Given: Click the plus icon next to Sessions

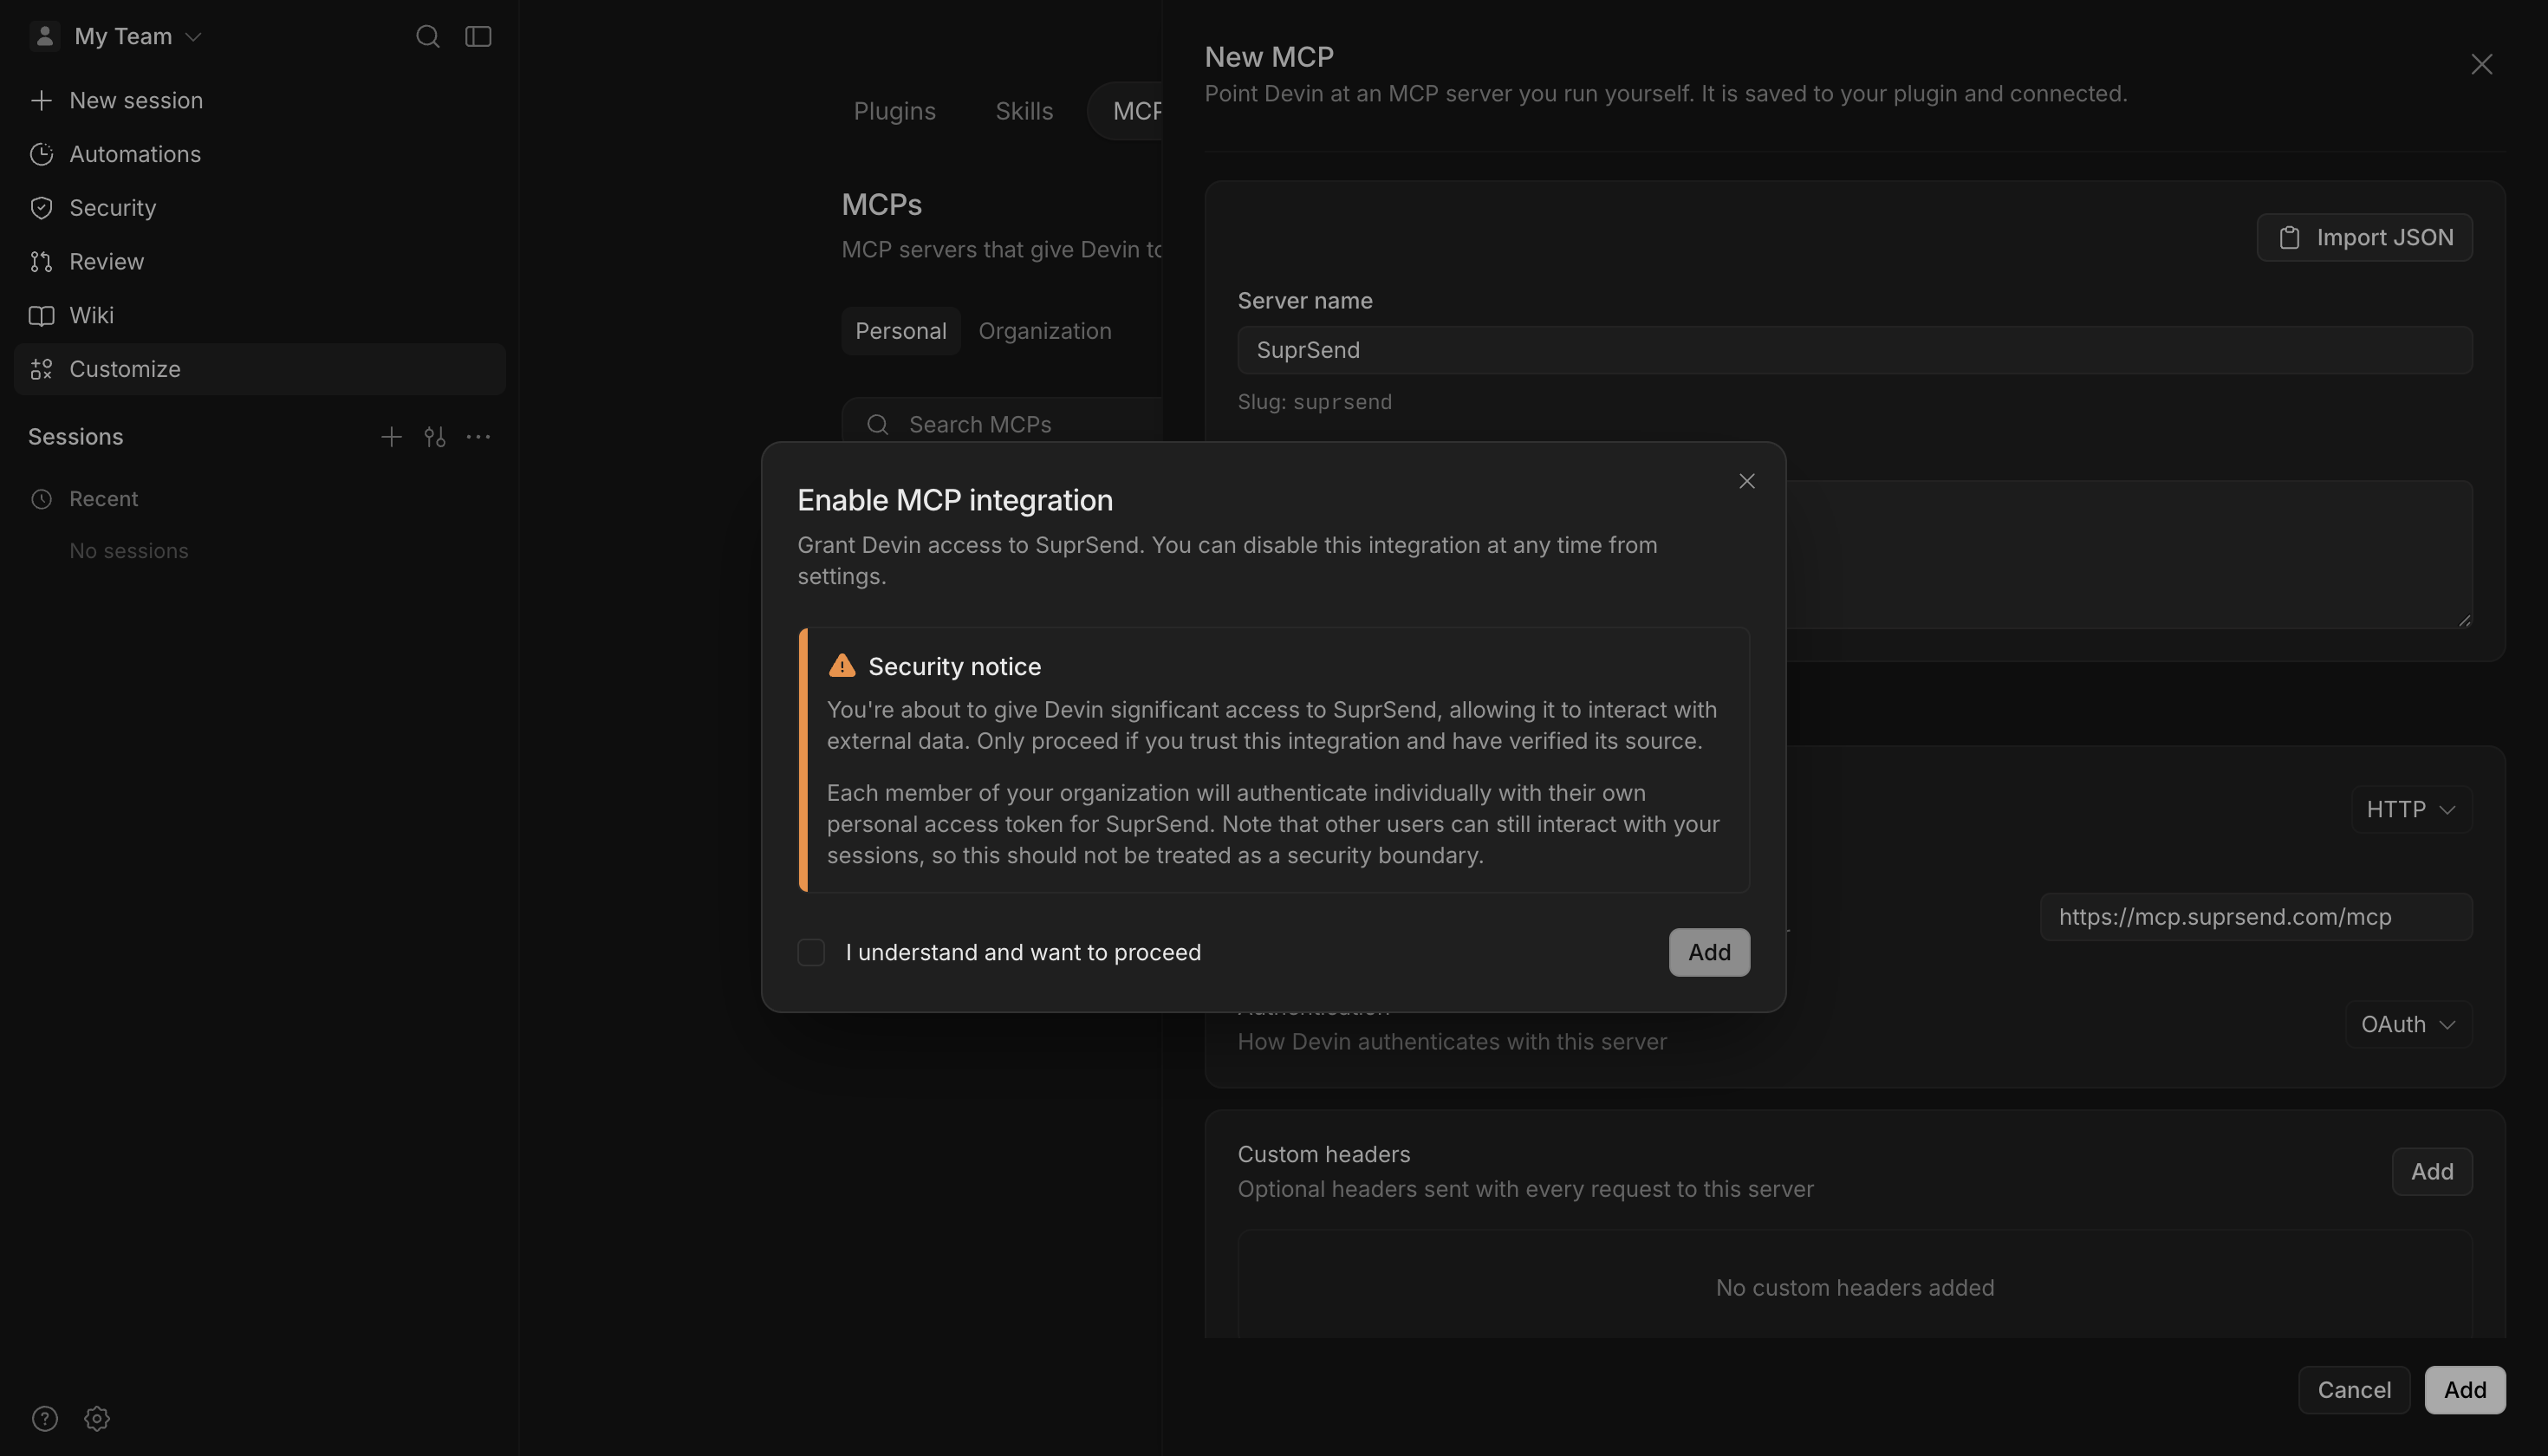Looking at the screenshot, I should pos(391,437).
